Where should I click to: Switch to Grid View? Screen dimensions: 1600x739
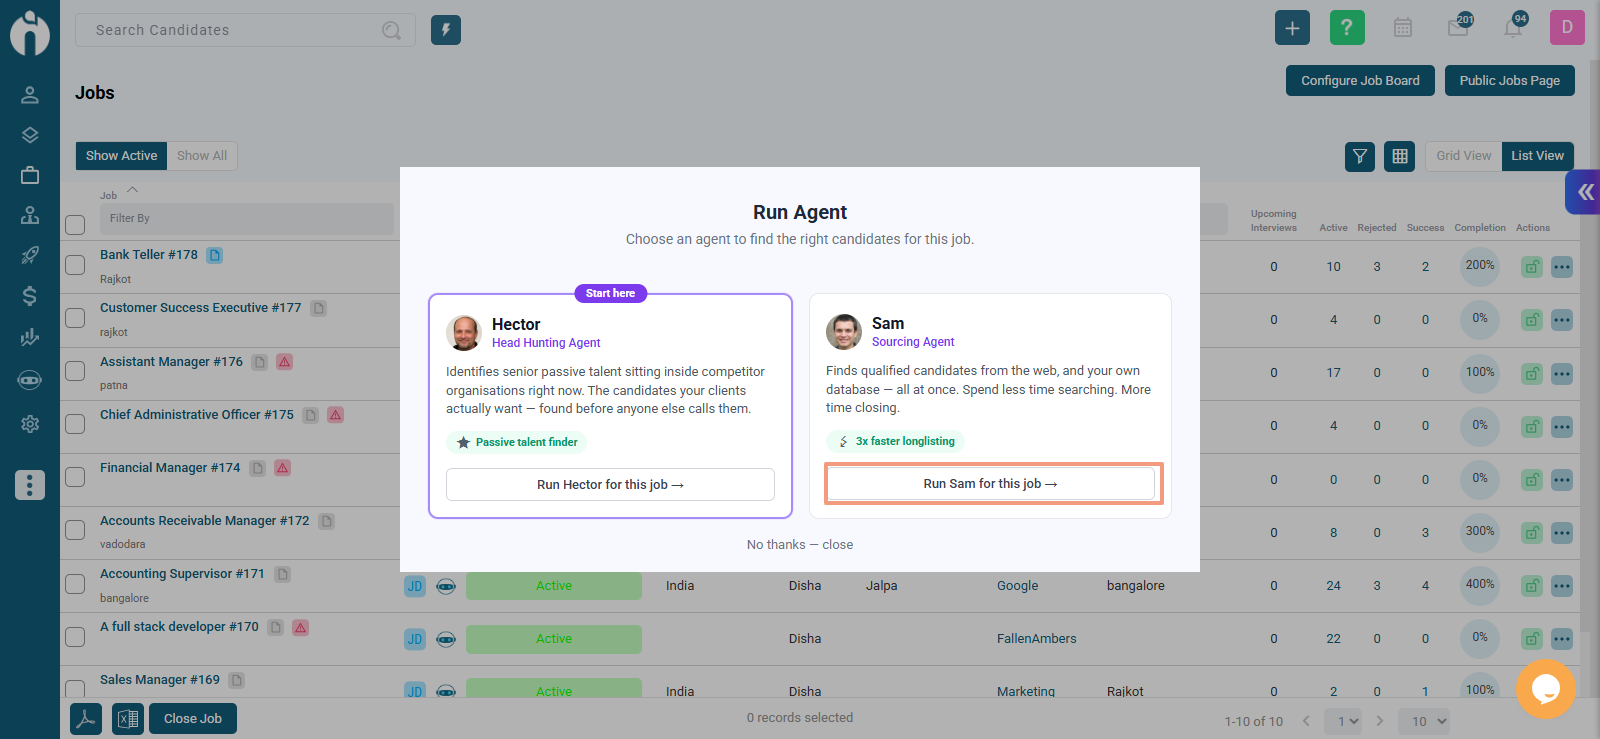click(x=1463, y=156)
